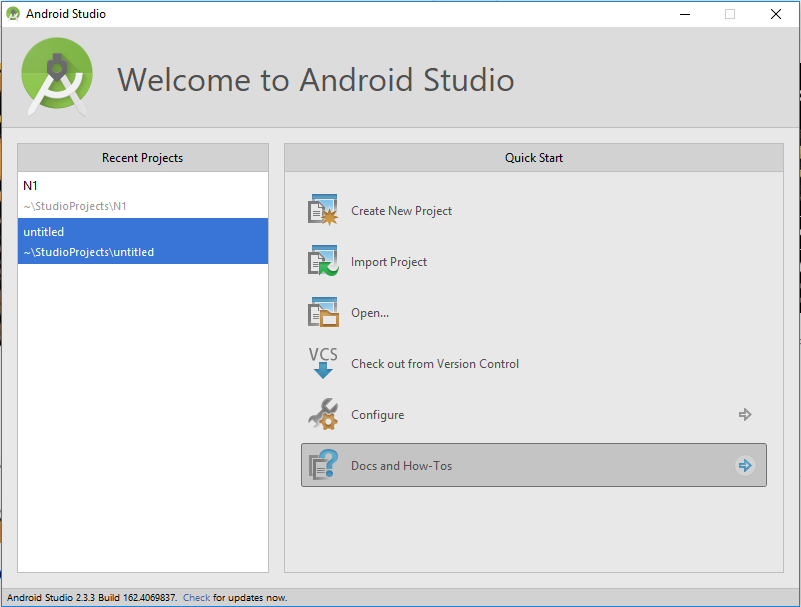Expand the Configure submenu arrow
This screenshot has height=607, width=801.
(745, 414)
